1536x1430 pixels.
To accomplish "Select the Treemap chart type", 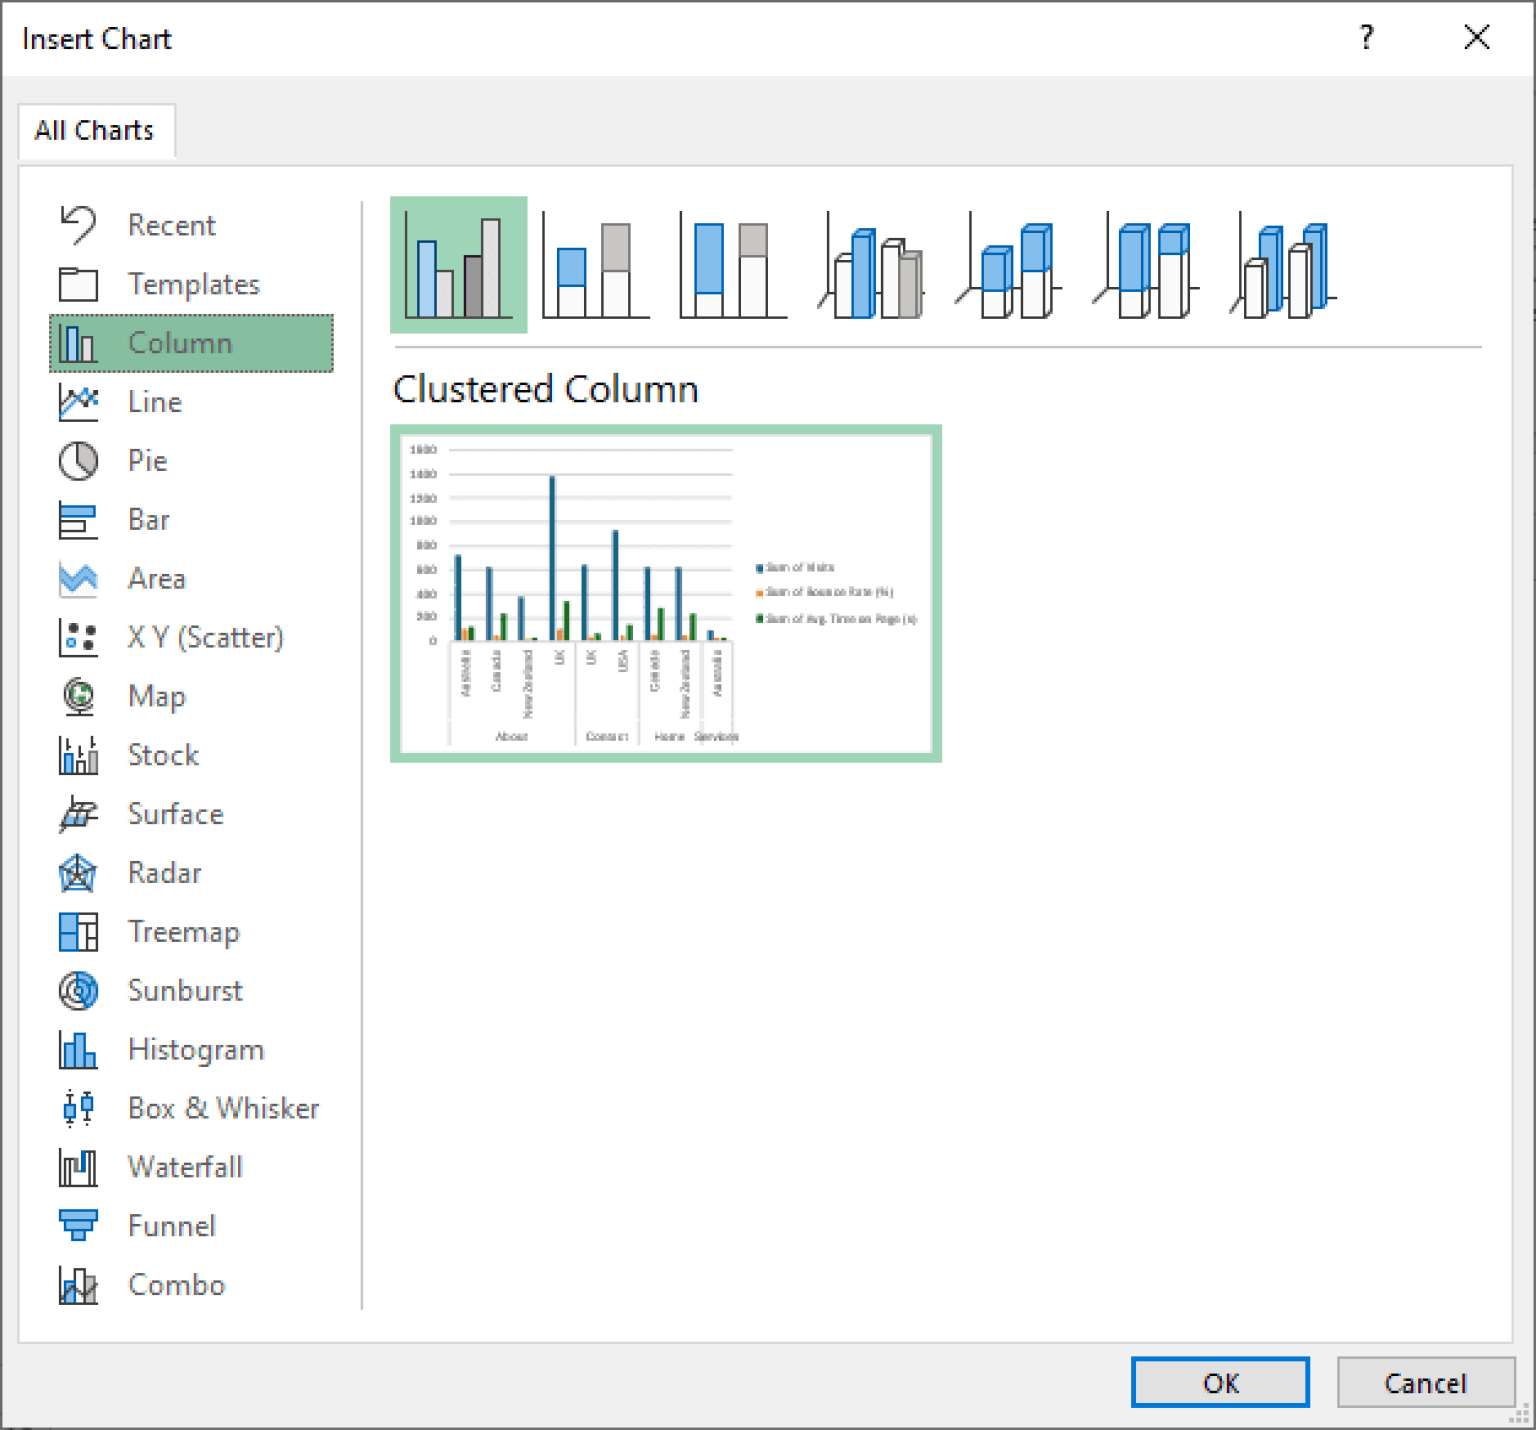I will coord(184,932).
